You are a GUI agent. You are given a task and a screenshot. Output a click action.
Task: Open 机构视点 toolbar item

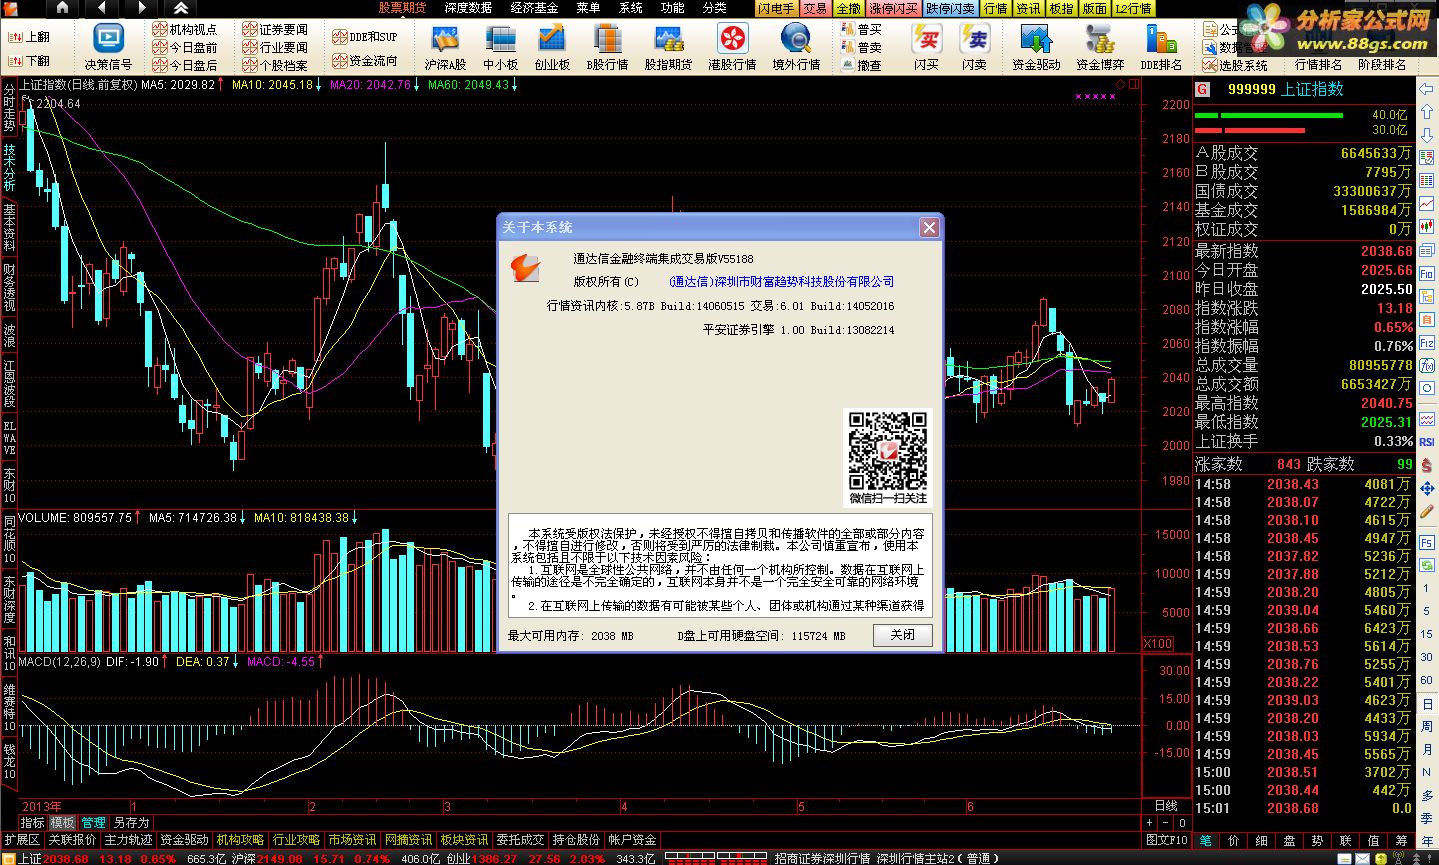pos(185,29)
